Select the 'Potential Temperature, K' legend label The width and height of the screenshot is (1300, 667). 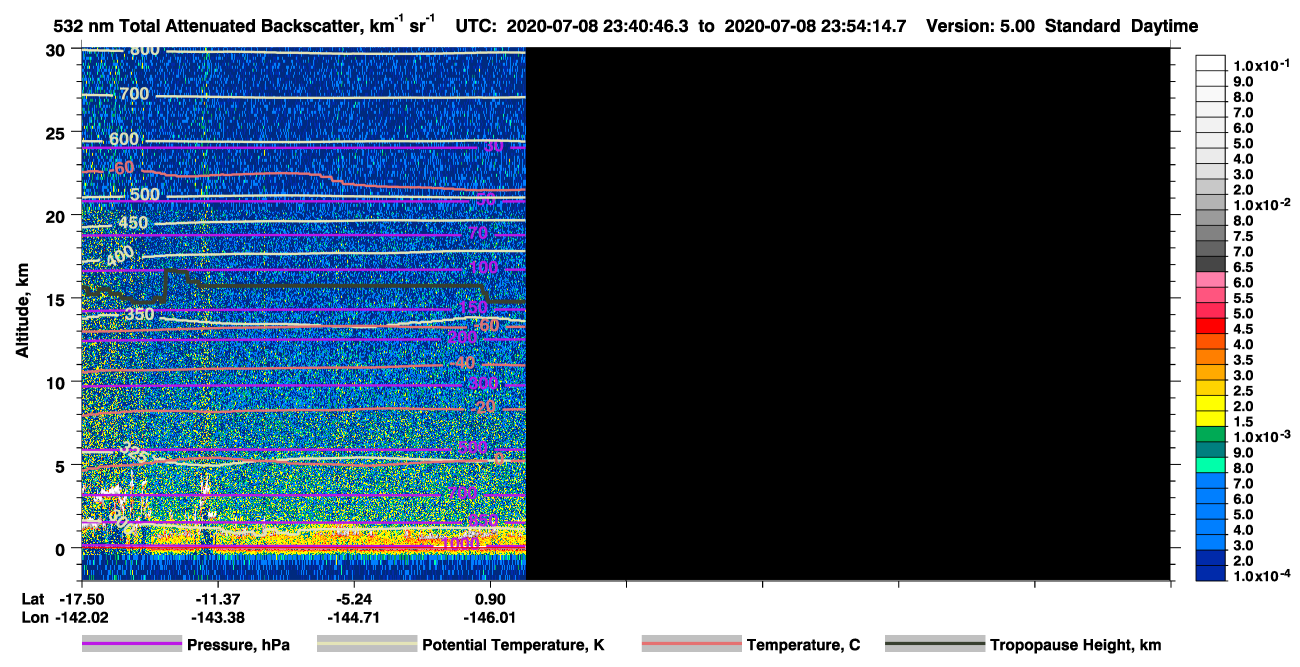tap(513, 645)
